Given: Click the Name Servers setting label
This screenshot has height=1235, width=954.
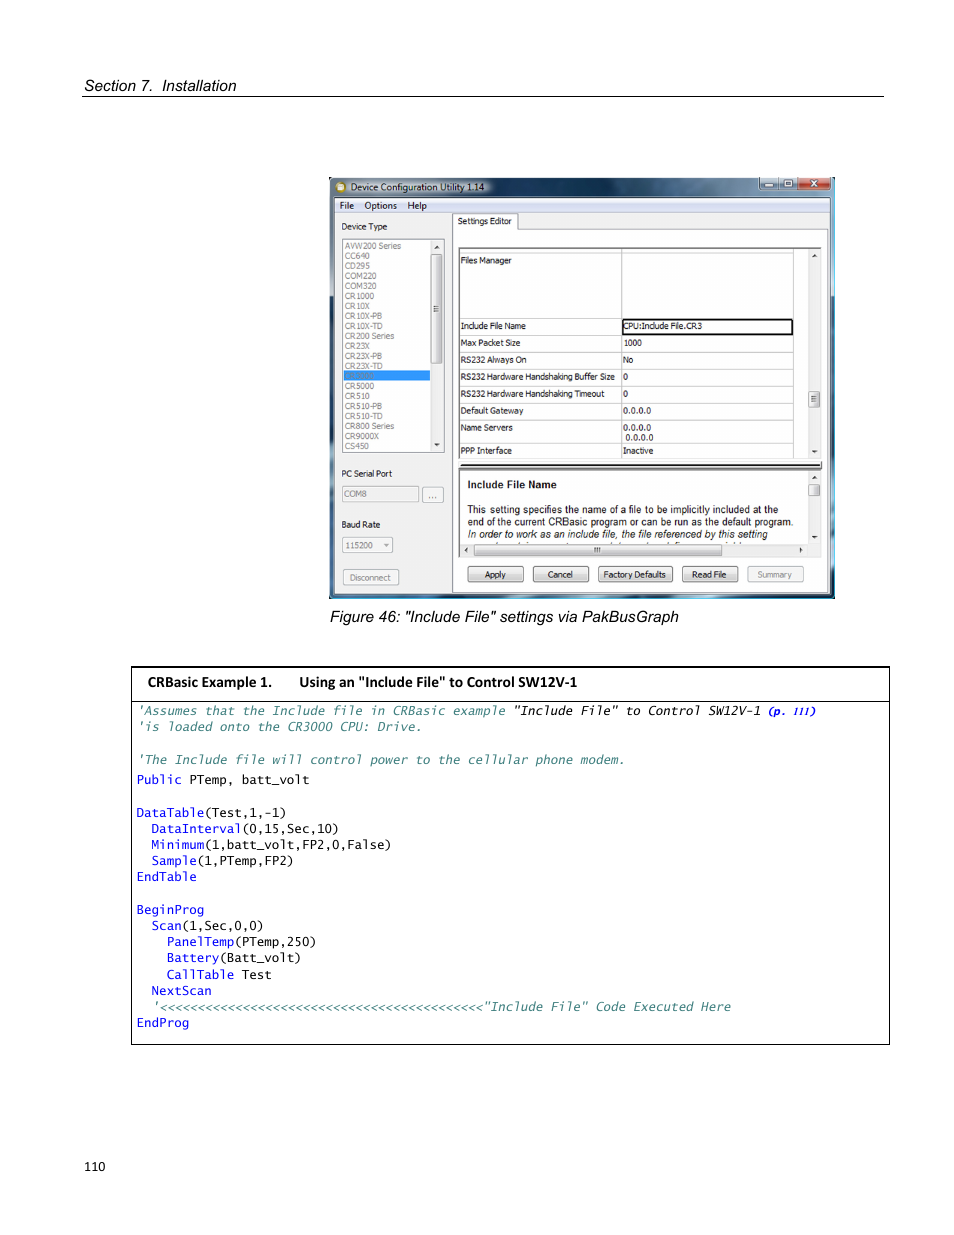Looking at the screenshot, I should coord(486,428).
